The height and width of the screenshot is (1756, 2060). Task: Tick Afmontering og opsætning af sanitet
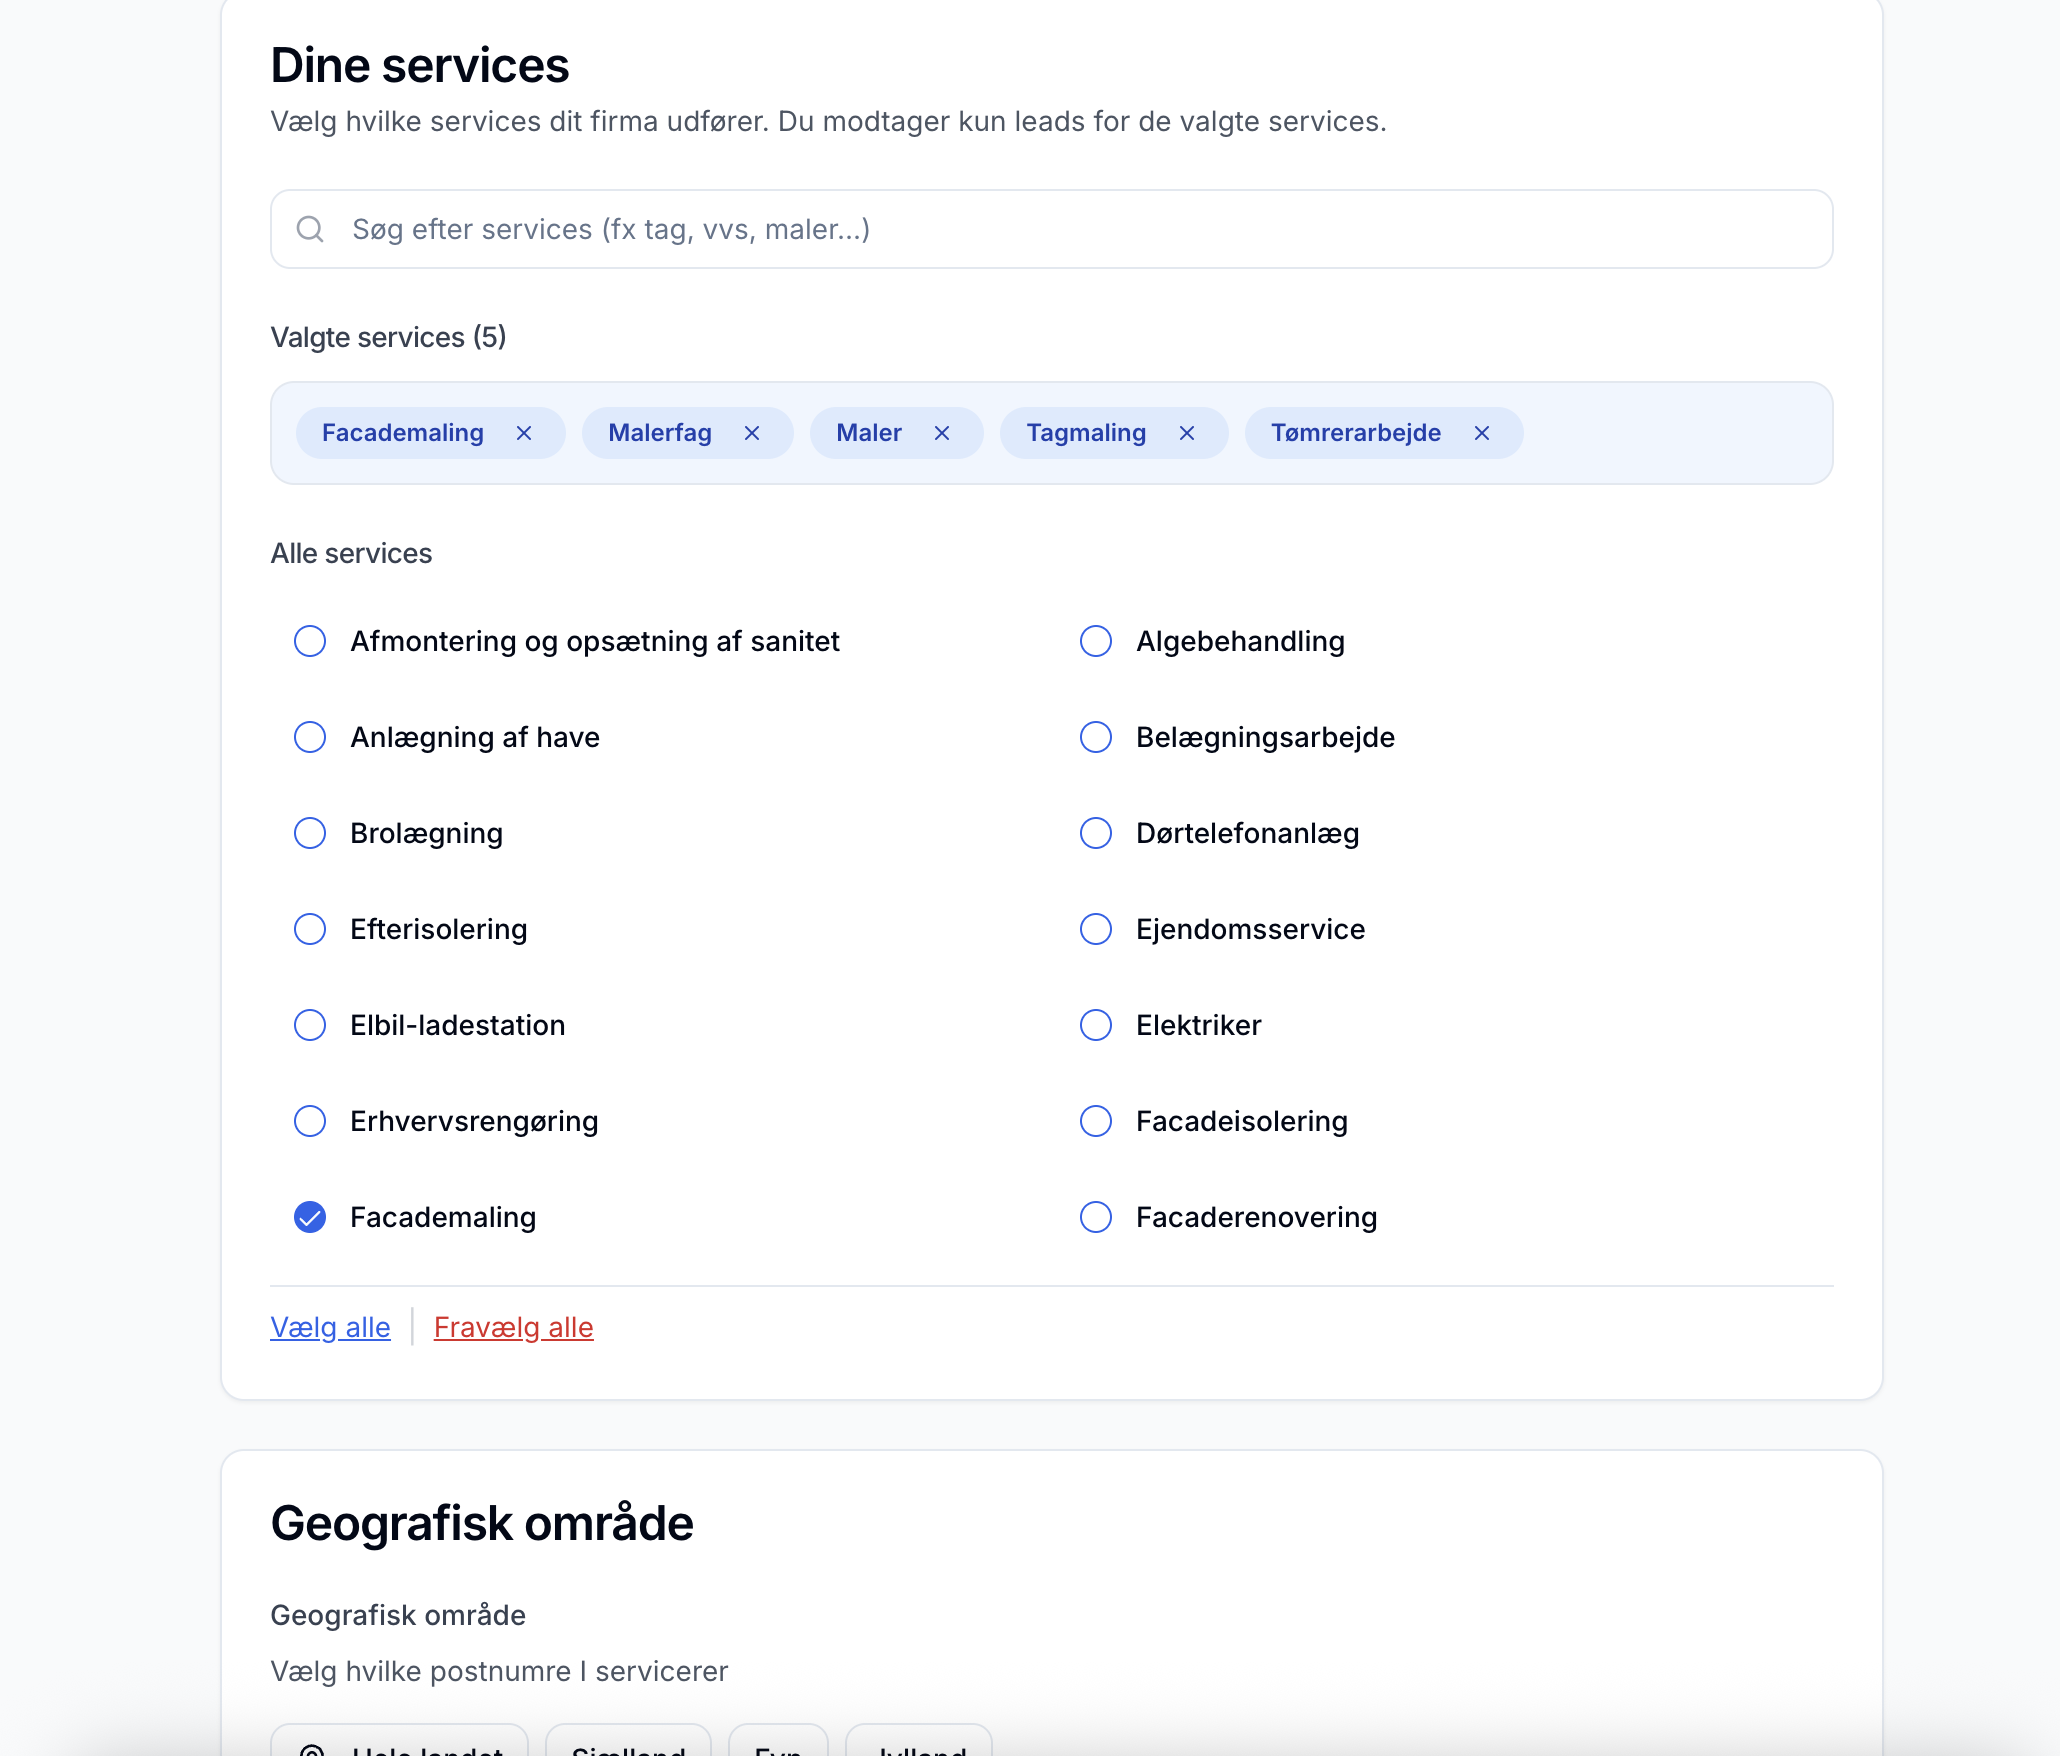[x=310, y=641]
